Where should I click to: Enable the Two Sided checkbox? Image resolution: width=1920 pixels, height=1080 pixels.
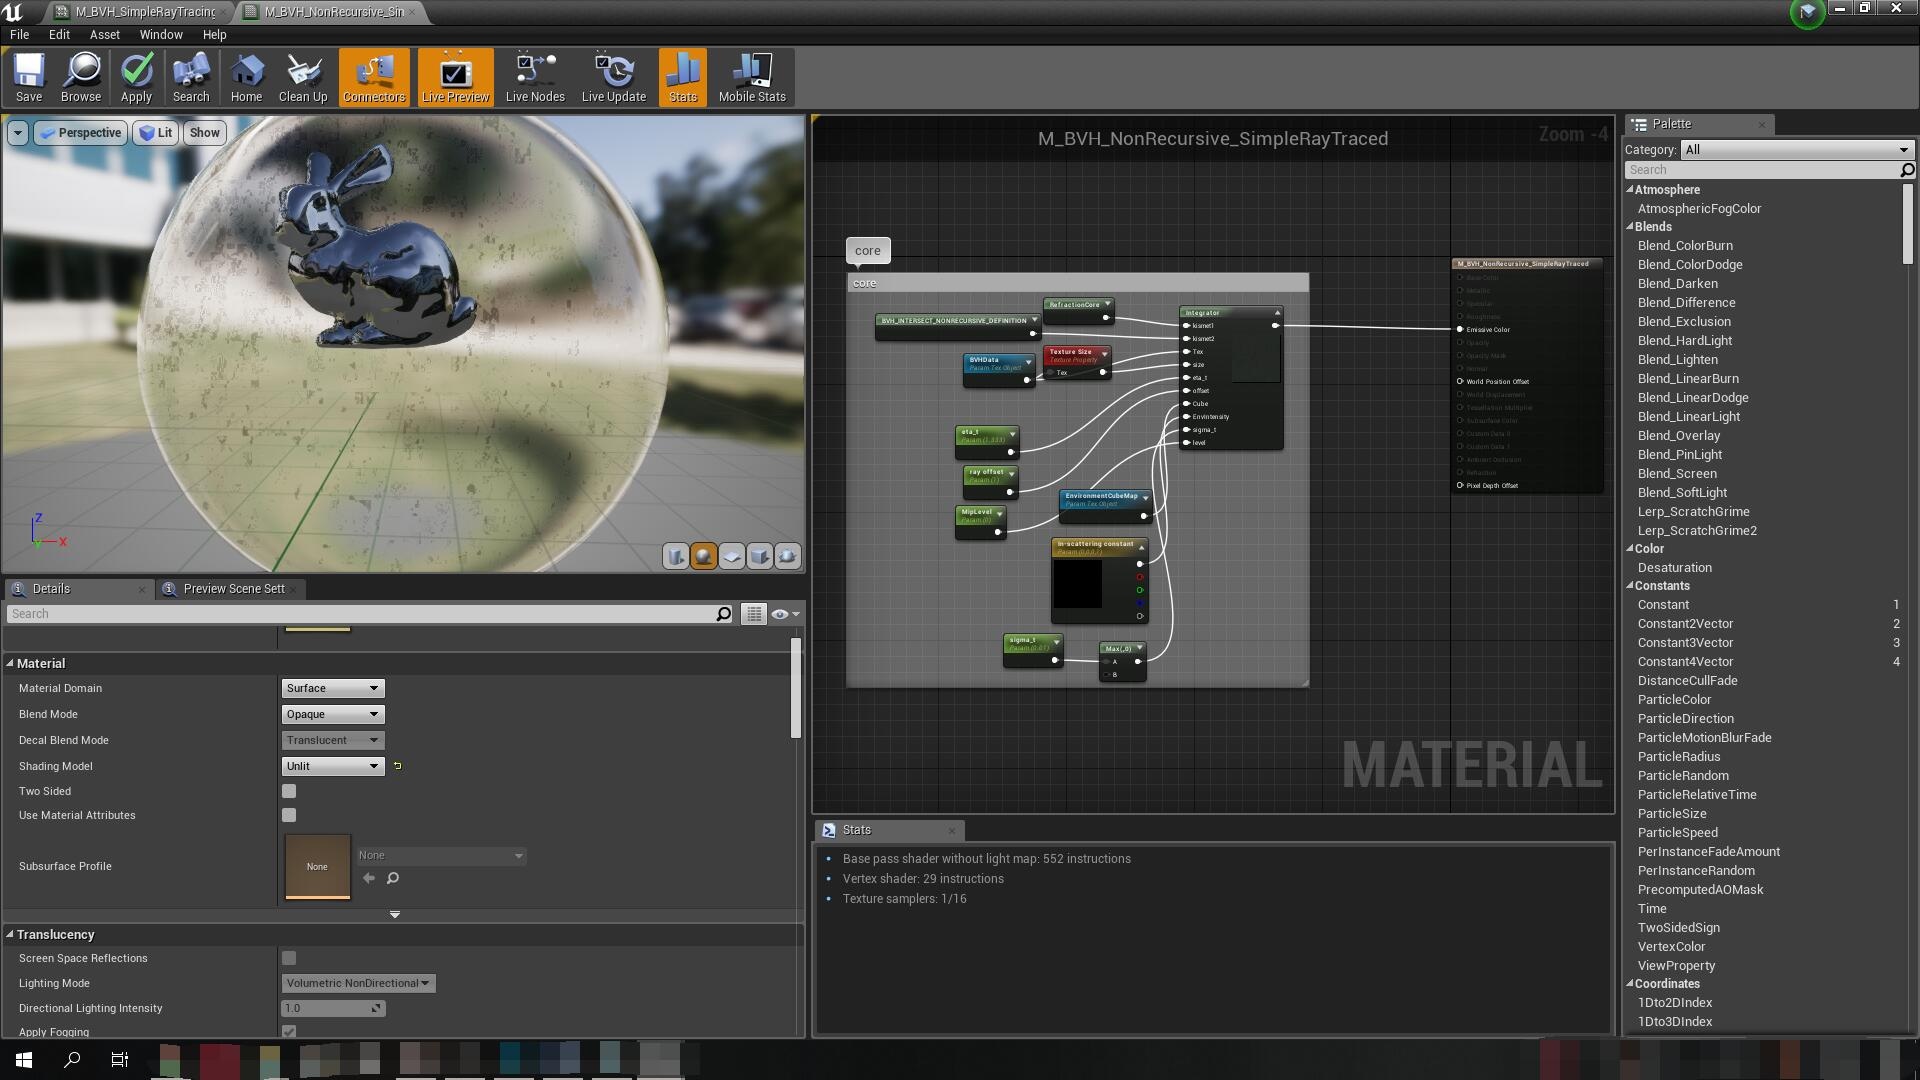tap(289, 790)
